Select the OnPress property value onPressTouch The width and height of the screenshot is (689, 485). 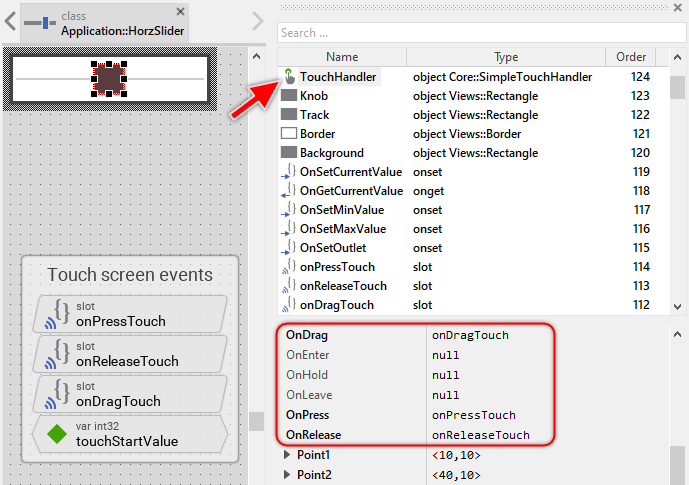click(473, 415)
